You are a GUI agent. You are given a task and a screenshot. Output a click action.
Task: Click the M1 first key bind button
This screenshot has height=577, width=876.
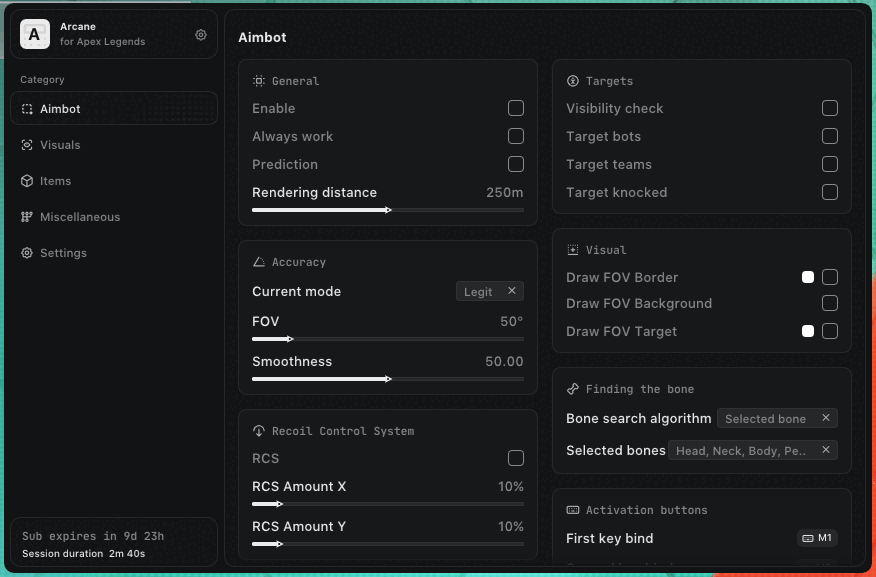pos(817,538)
